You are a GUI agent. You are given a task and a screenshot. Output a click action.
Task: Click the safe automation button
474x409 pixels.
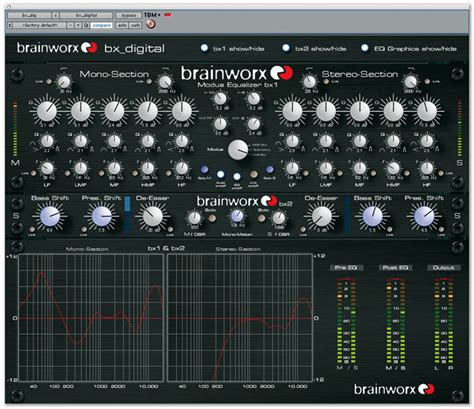point(135,25)
